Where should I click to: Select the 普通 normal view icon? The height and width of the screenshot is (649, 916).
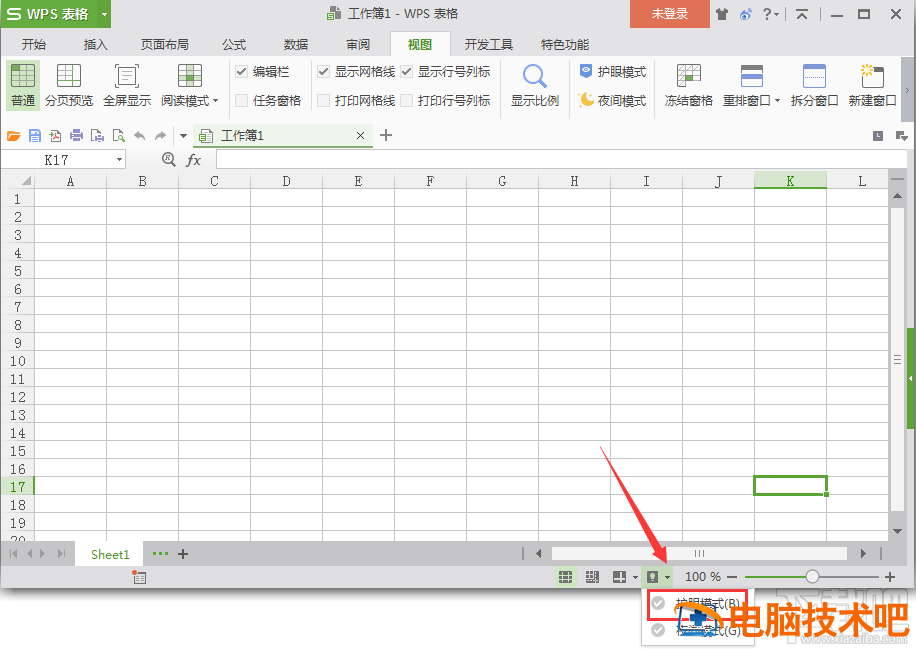click(x=23, y=85)
